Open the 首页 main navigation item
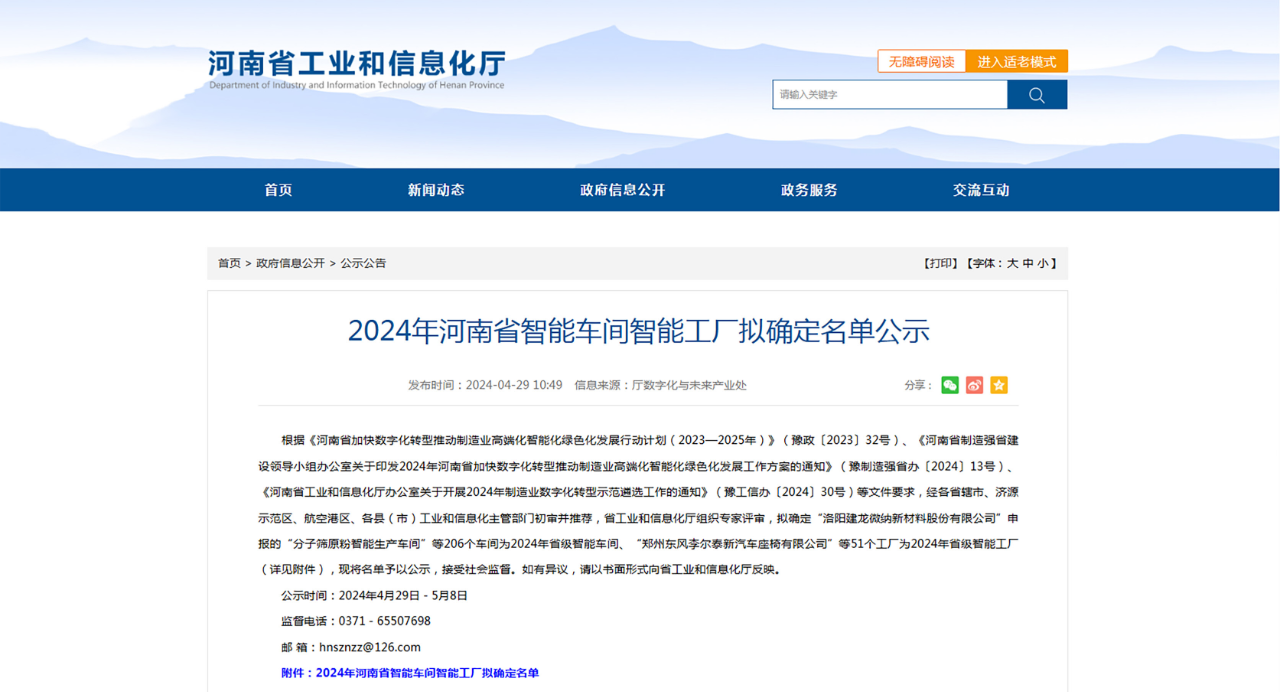This screenshot has height=692, width=1280. [x=278, y=190]
